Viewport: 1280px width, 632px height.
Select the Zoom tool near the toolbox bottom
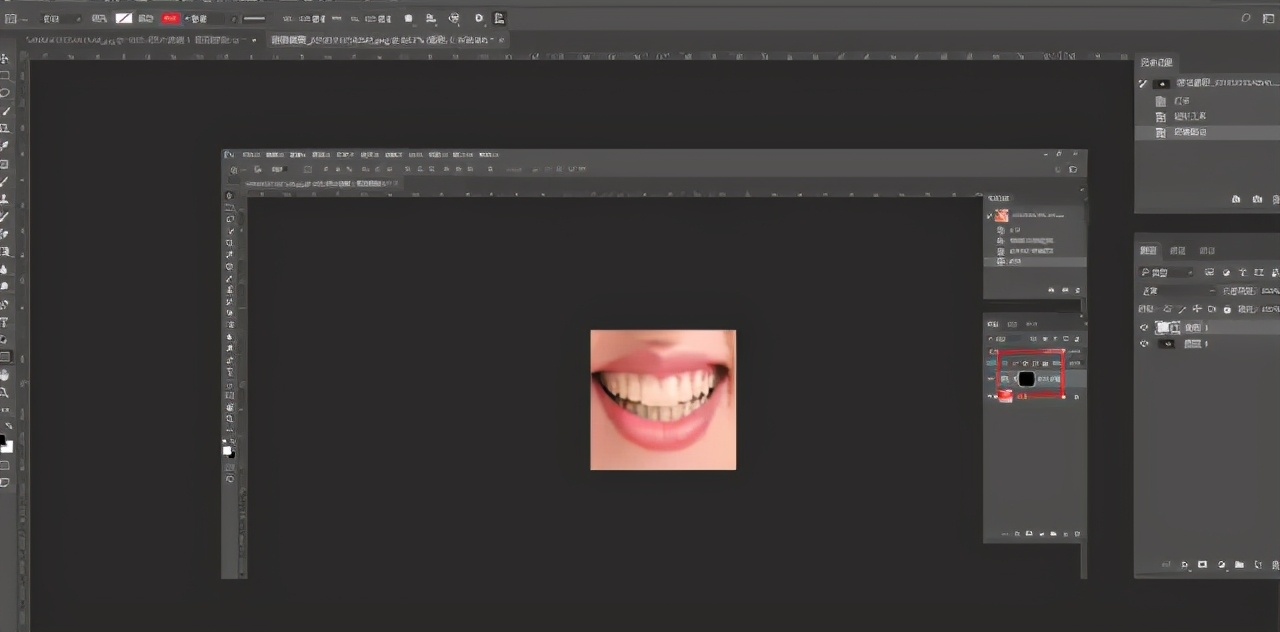click(x=5, y=392)
